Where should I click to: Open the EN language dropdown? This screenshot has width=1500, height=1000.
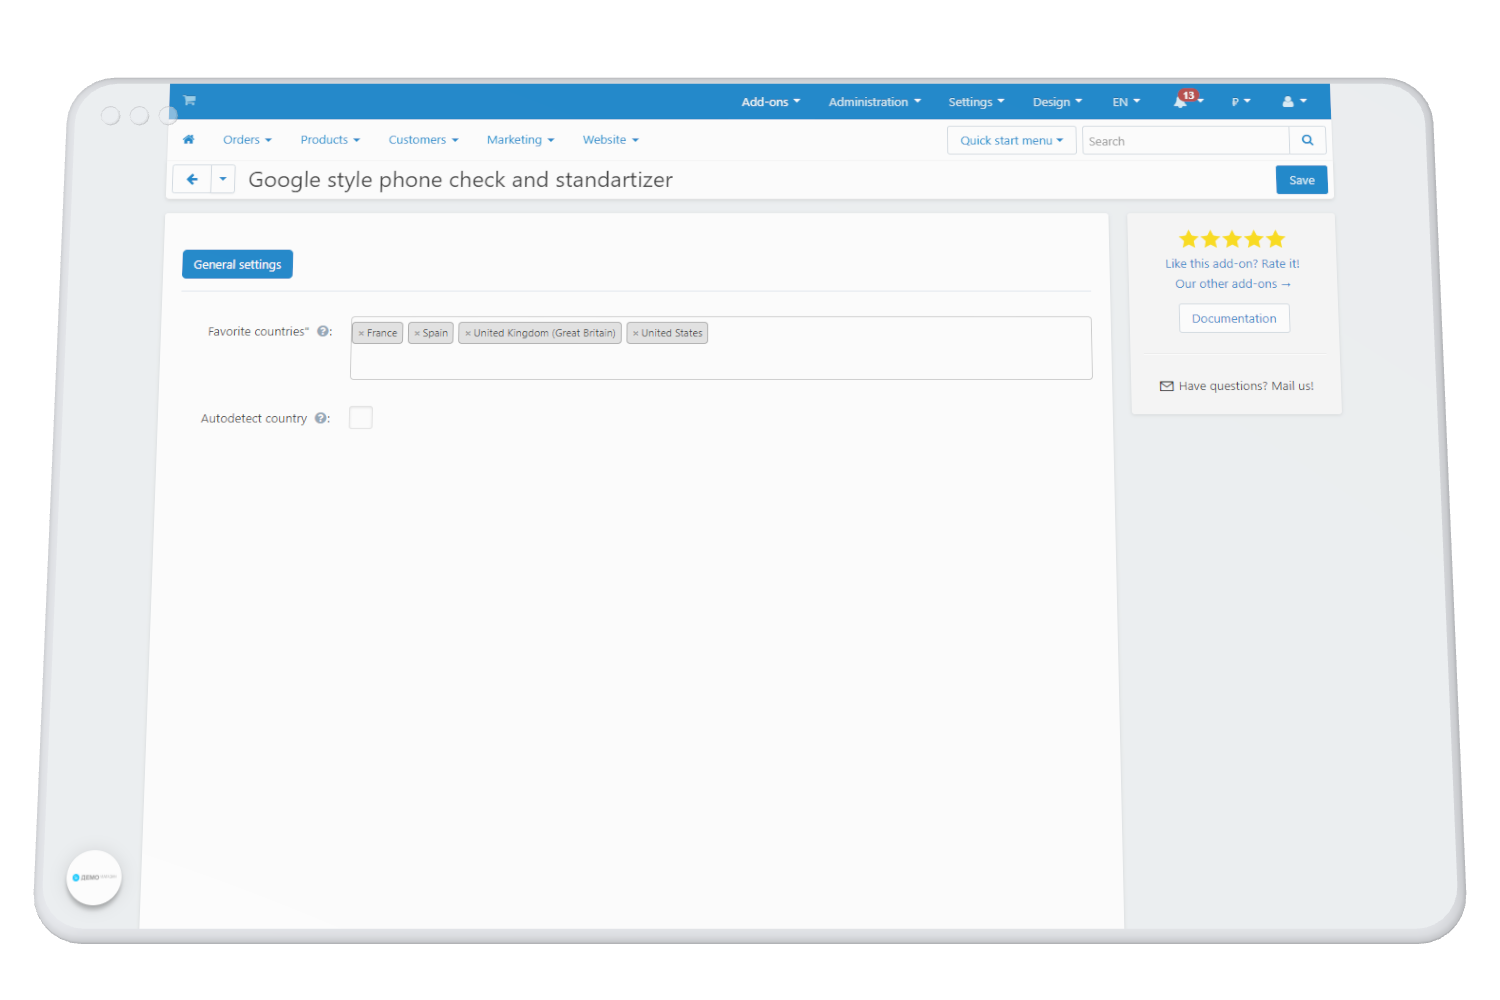point(1126,102)
